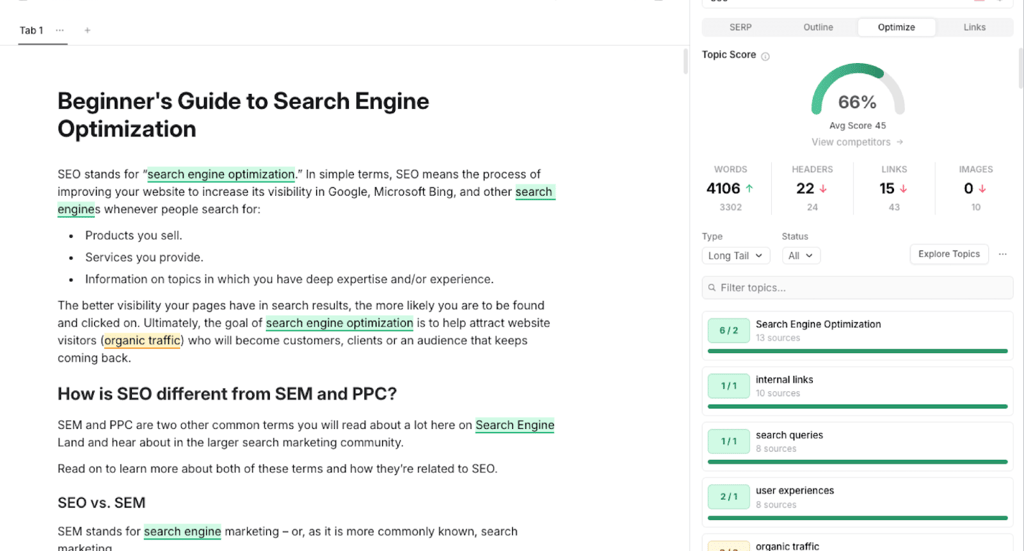Image resolution: width=1024 pixels, height=551 pixels.
Task: Click the Topic Score info icon
Action: point(765,56)
